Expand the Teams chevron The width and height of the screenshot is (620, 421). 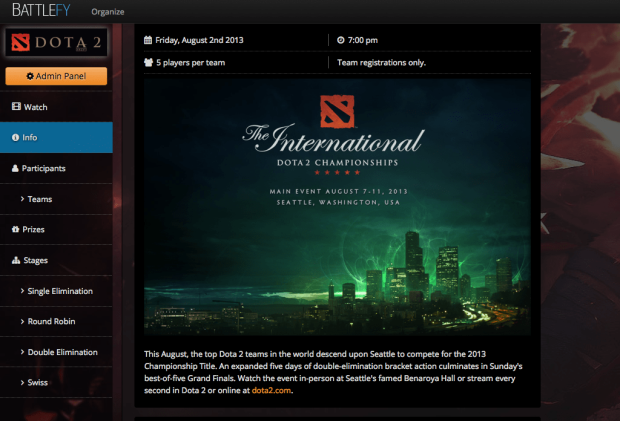tap(23, 199)
